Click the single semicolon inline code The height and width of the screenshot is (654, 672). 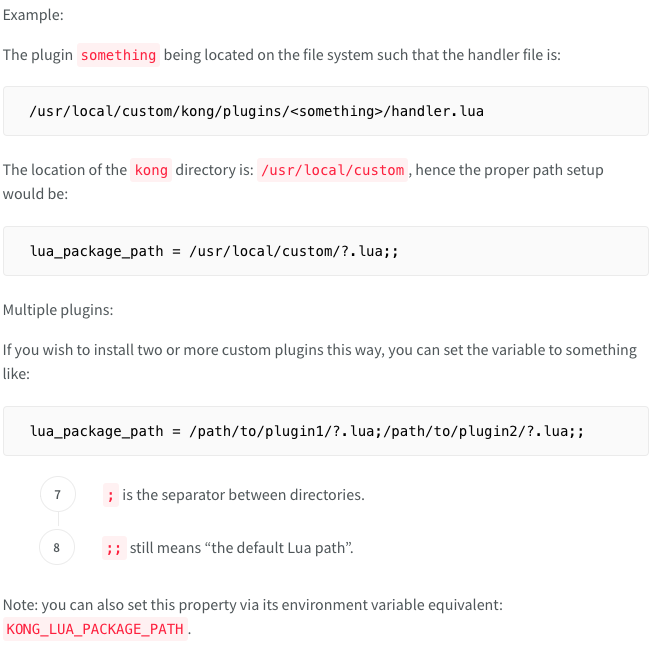point(110,495)
